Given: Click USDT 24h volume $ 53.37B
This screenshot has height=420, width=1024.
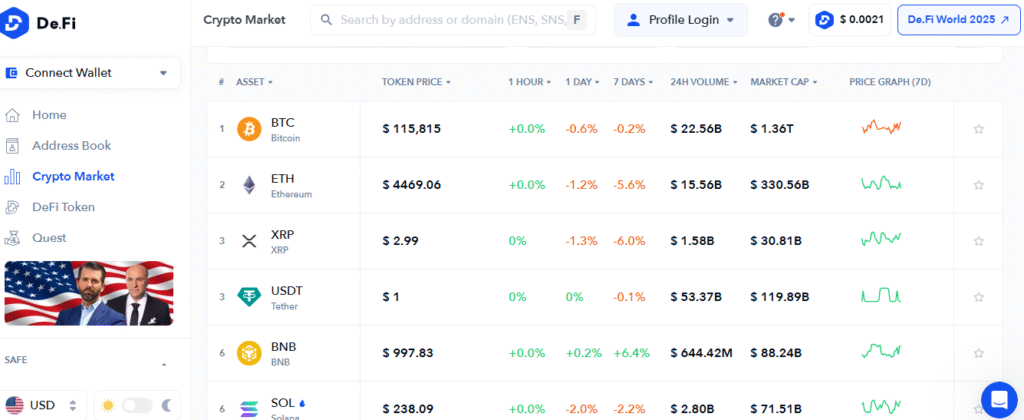Looking at the screenshot, I should point(696,297).
